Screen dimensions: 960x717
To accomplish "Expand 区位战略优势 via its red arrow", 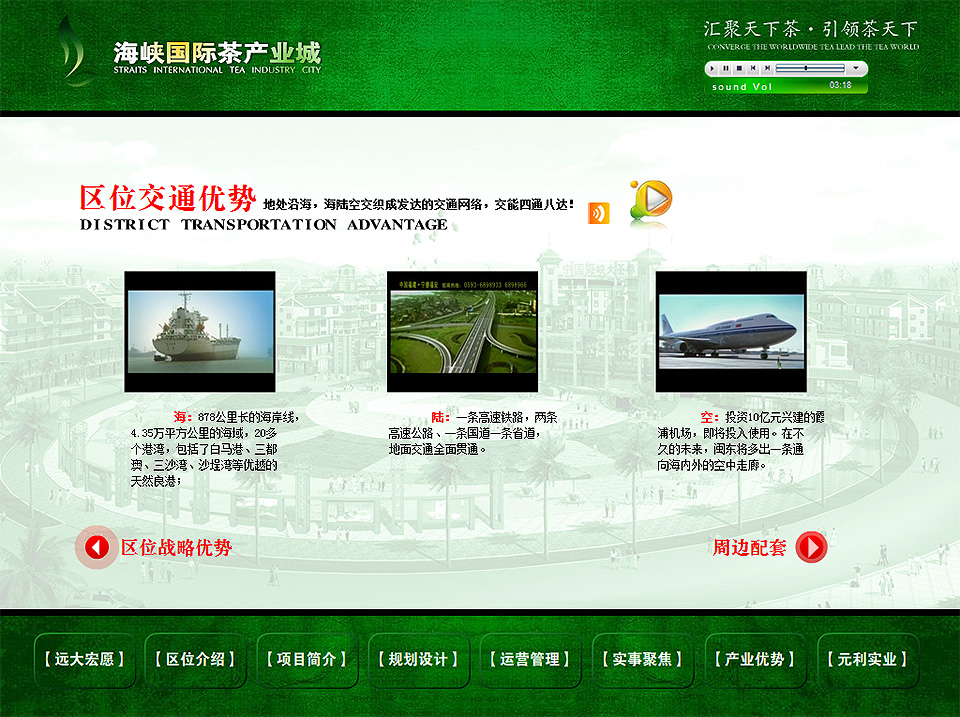I will [x=97, y=548].
